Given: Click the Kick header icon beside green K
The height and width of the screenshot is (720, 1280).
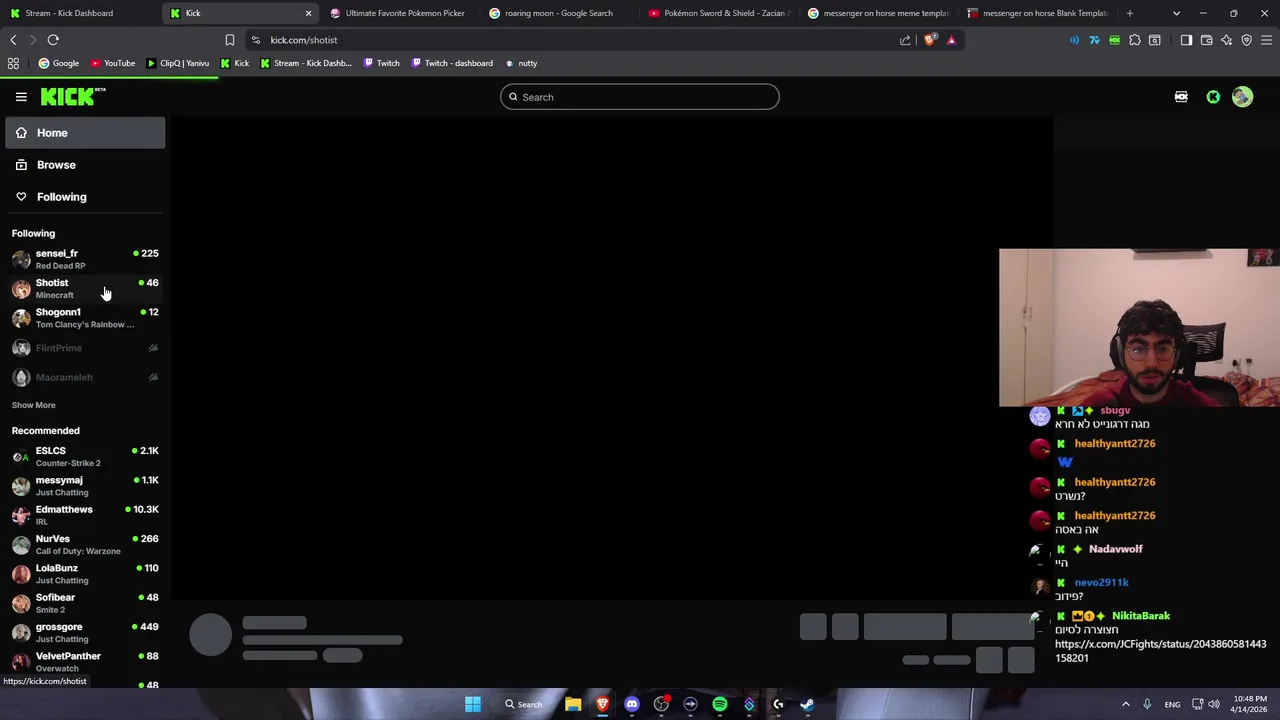Looking at the screenshot, I should pyautogui.click(x=1181, y=97).
